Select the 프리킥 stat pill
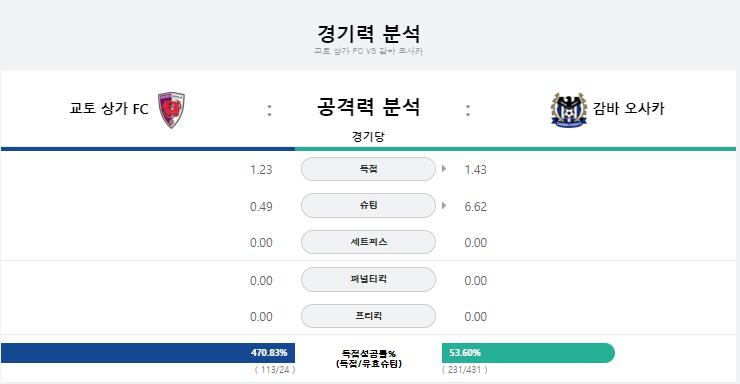Viewport: 740px width, 384px height. click(368, 316)
